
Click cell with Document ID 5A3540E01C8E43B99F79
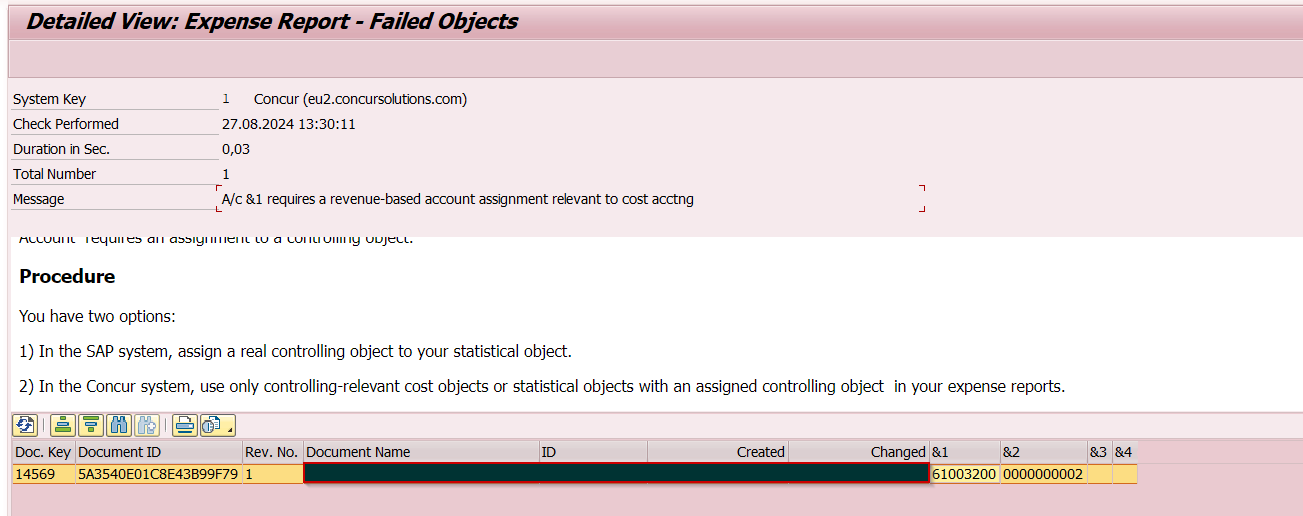(x=159, y=474)
